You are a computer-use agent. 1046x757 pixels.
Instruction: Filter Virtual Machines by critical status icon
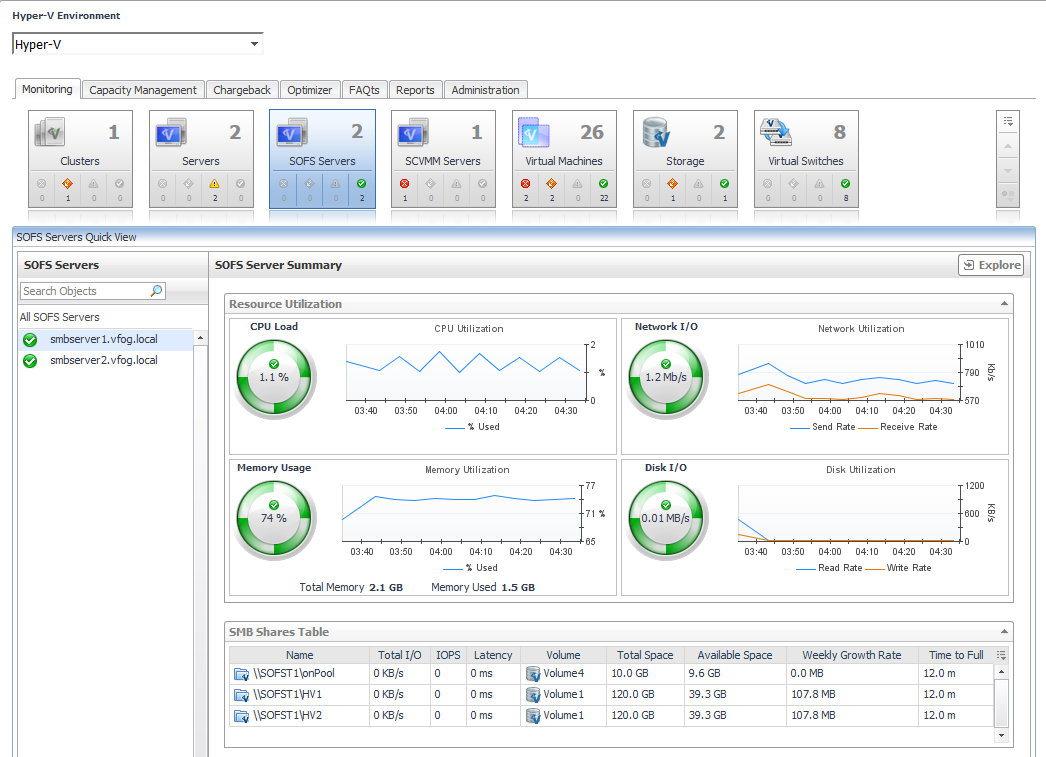[552, 183]
